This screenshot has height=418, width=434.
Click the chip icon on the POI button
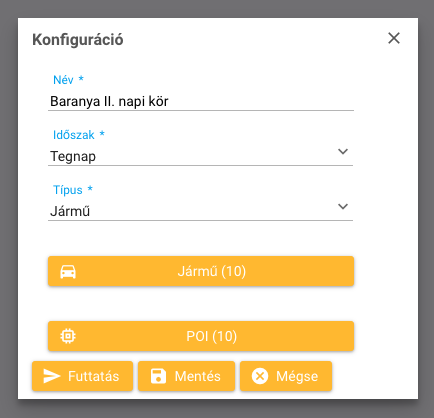coord(68,336)
